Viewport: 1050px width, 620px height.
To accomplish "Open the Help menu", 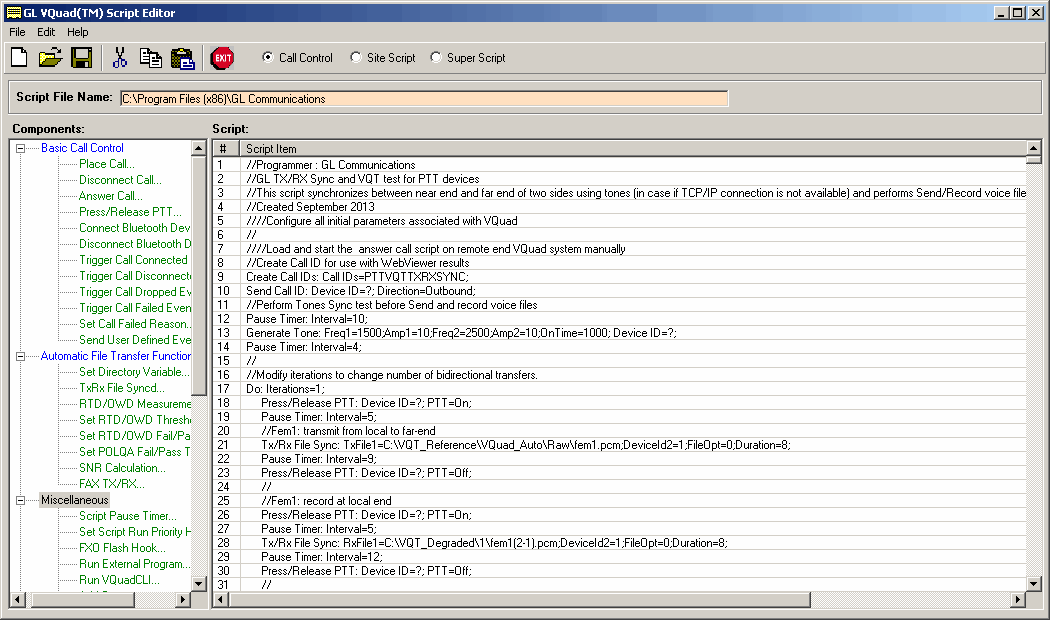I will pyautogui.click(x=78, y=32).
